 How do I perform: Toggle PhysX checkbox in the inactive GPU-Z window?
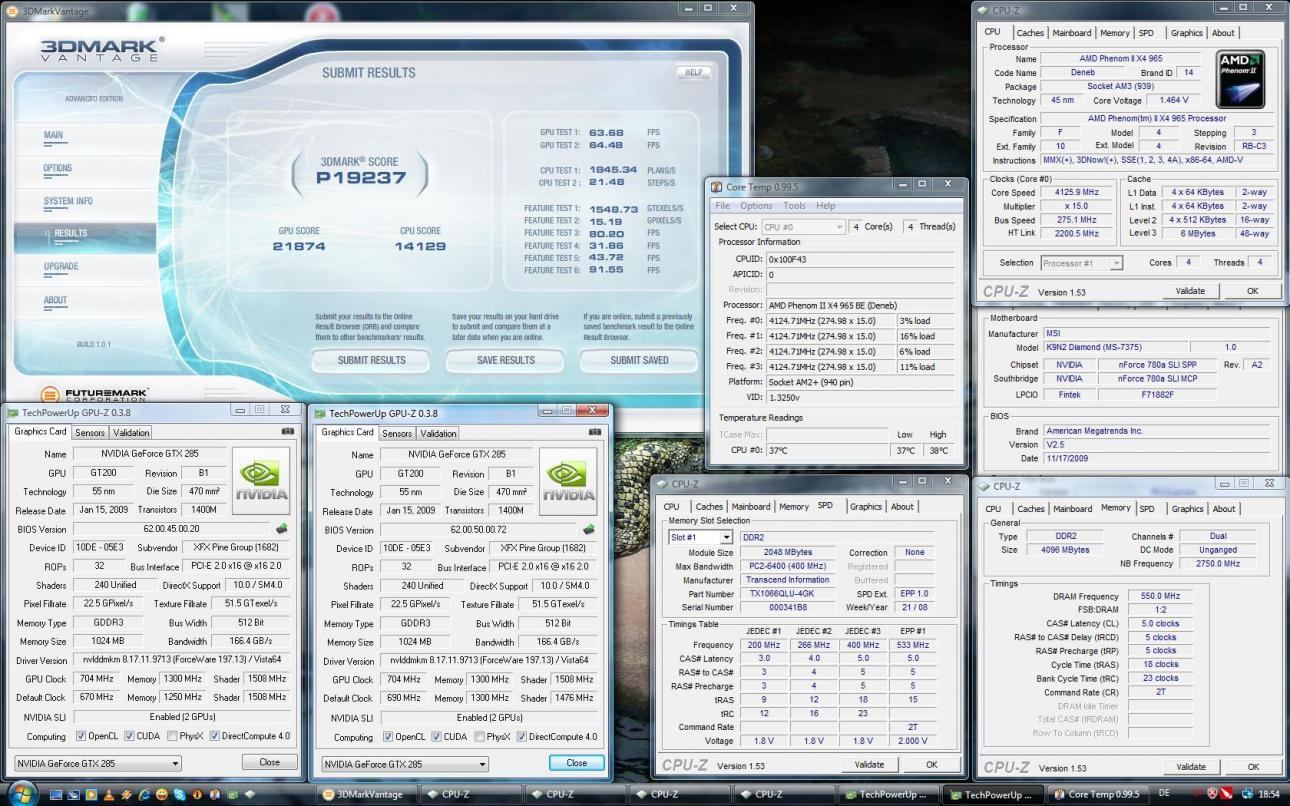172,737
